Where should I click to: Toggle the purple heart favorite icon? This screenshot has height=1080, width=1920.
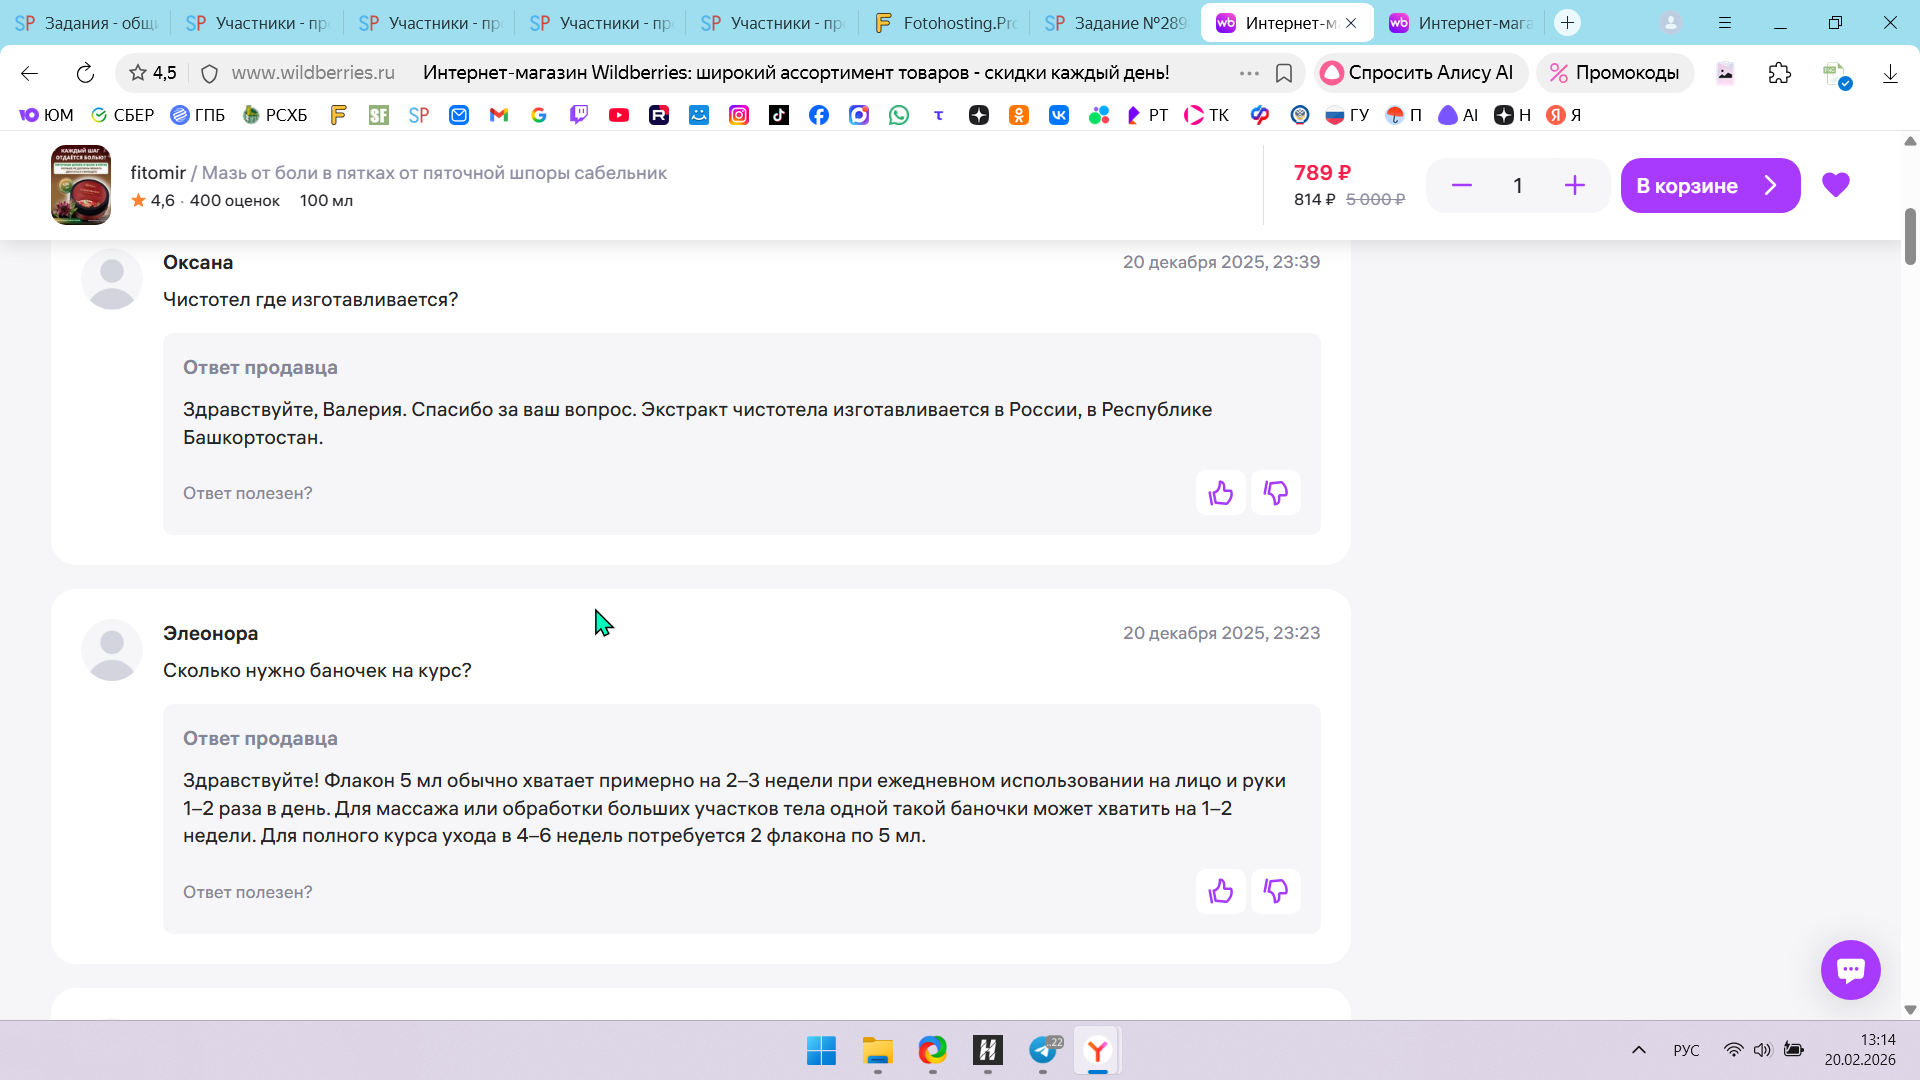coord(1835,185)
